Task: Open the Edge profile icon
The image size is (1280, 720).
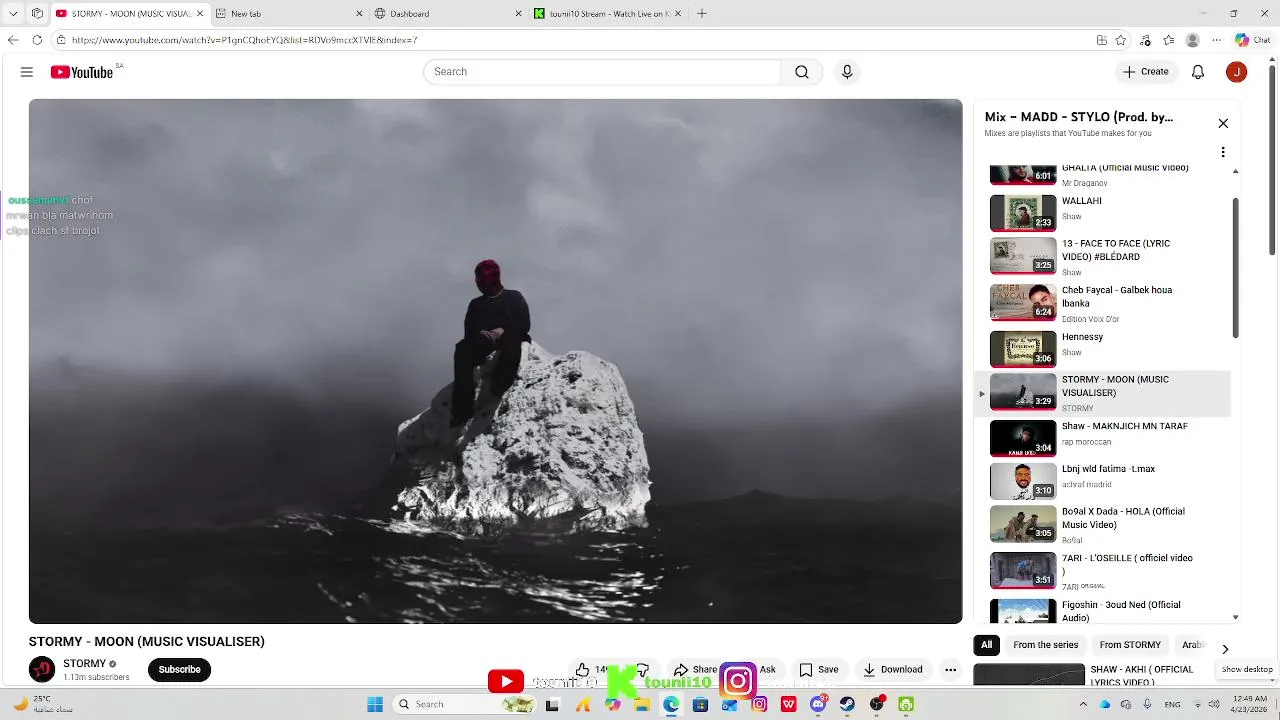Action: [x=1192, y=40]
